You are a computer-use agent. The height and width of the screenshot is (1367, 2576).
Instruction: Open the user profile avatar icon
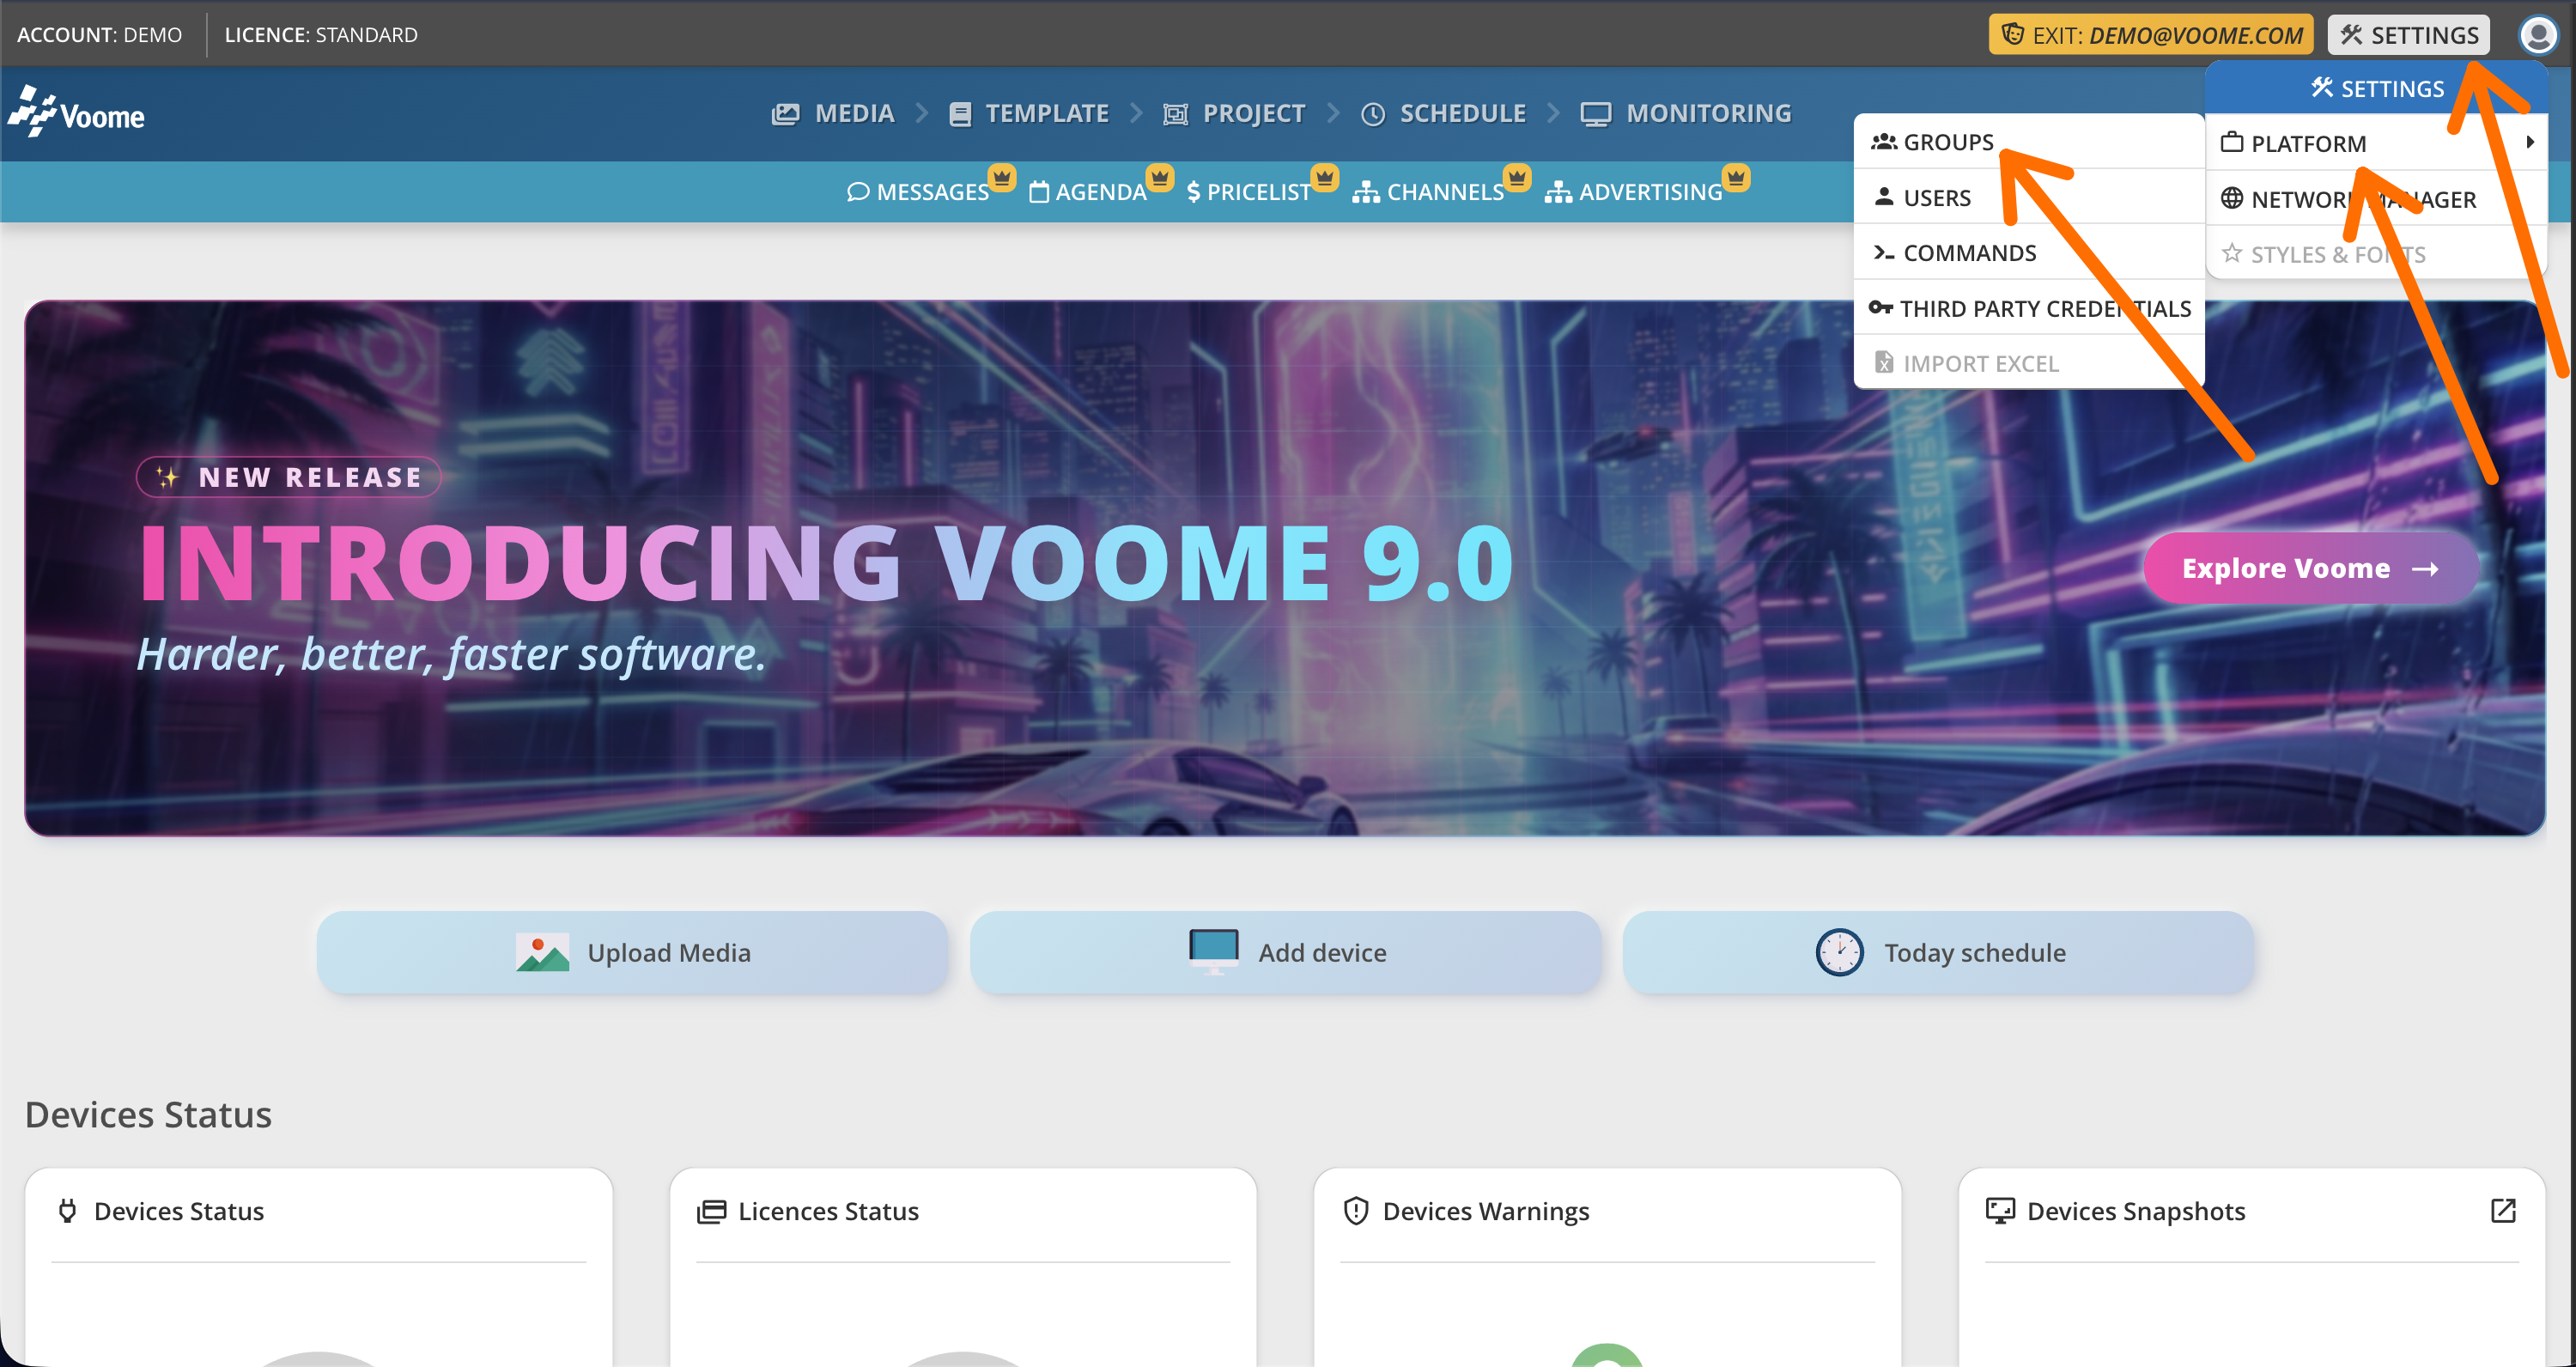[2538, 35]
